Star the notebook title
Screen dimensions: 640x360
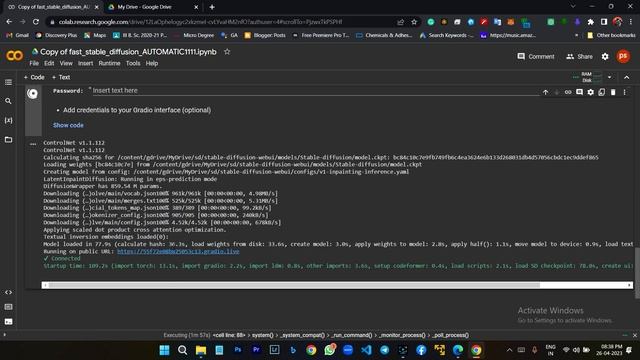click(227, 52)
